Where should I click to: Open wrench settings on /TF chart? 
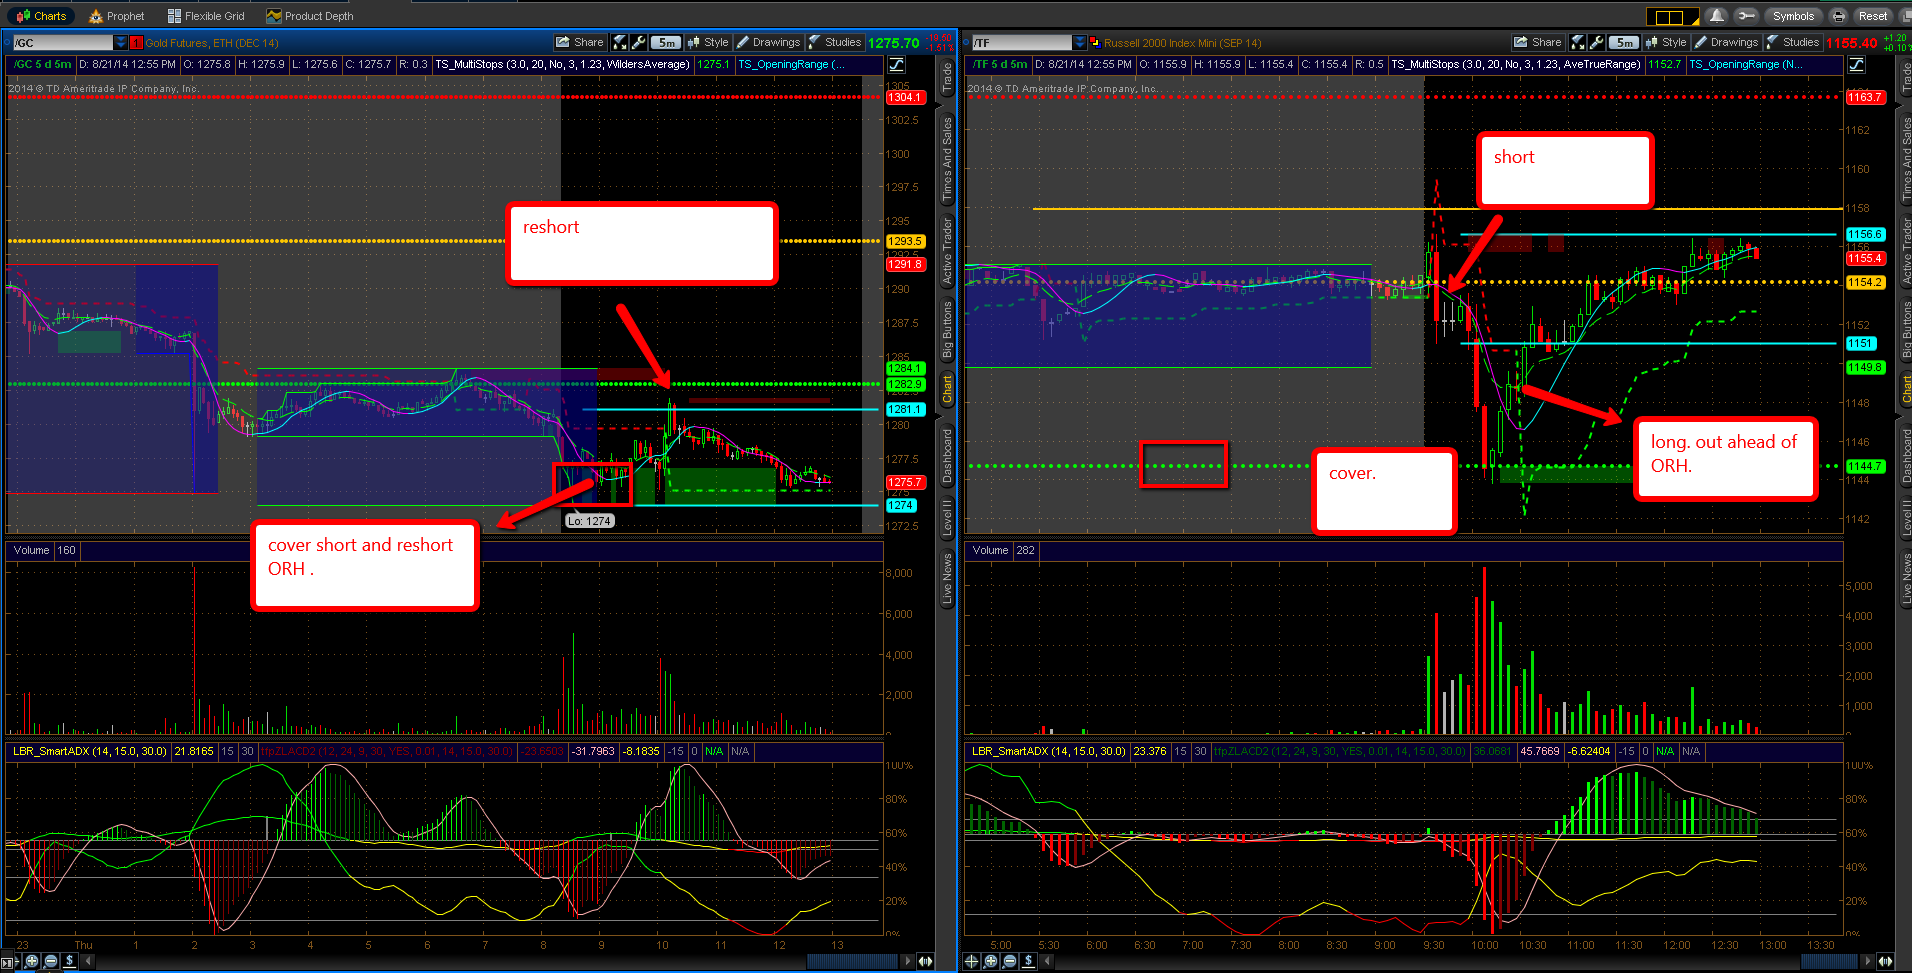coord(1597,42)
